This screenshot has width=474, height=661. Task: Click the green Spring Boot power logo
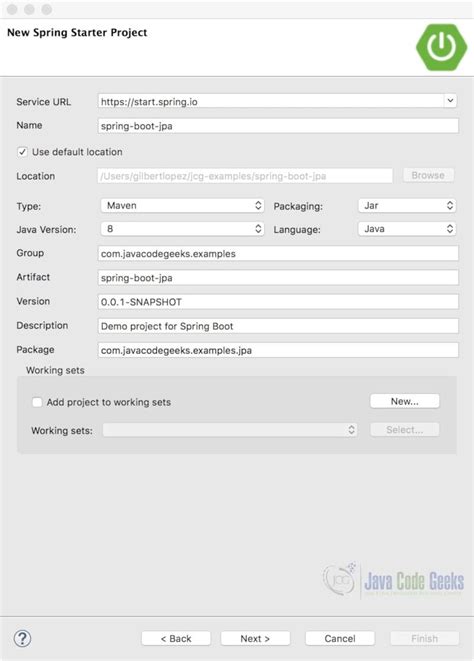pos(441,47)
